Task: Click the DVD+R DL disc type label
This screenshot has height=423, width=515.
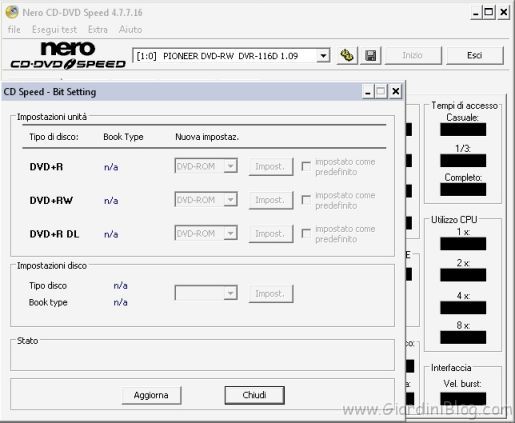Action: (x=54, y=234)
